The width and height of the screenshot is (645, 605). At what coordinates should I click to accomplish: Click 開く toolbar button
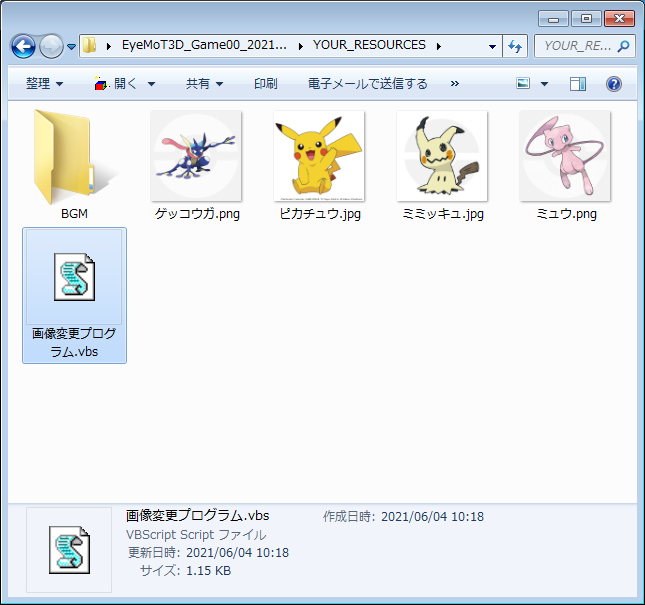(117, 84)
